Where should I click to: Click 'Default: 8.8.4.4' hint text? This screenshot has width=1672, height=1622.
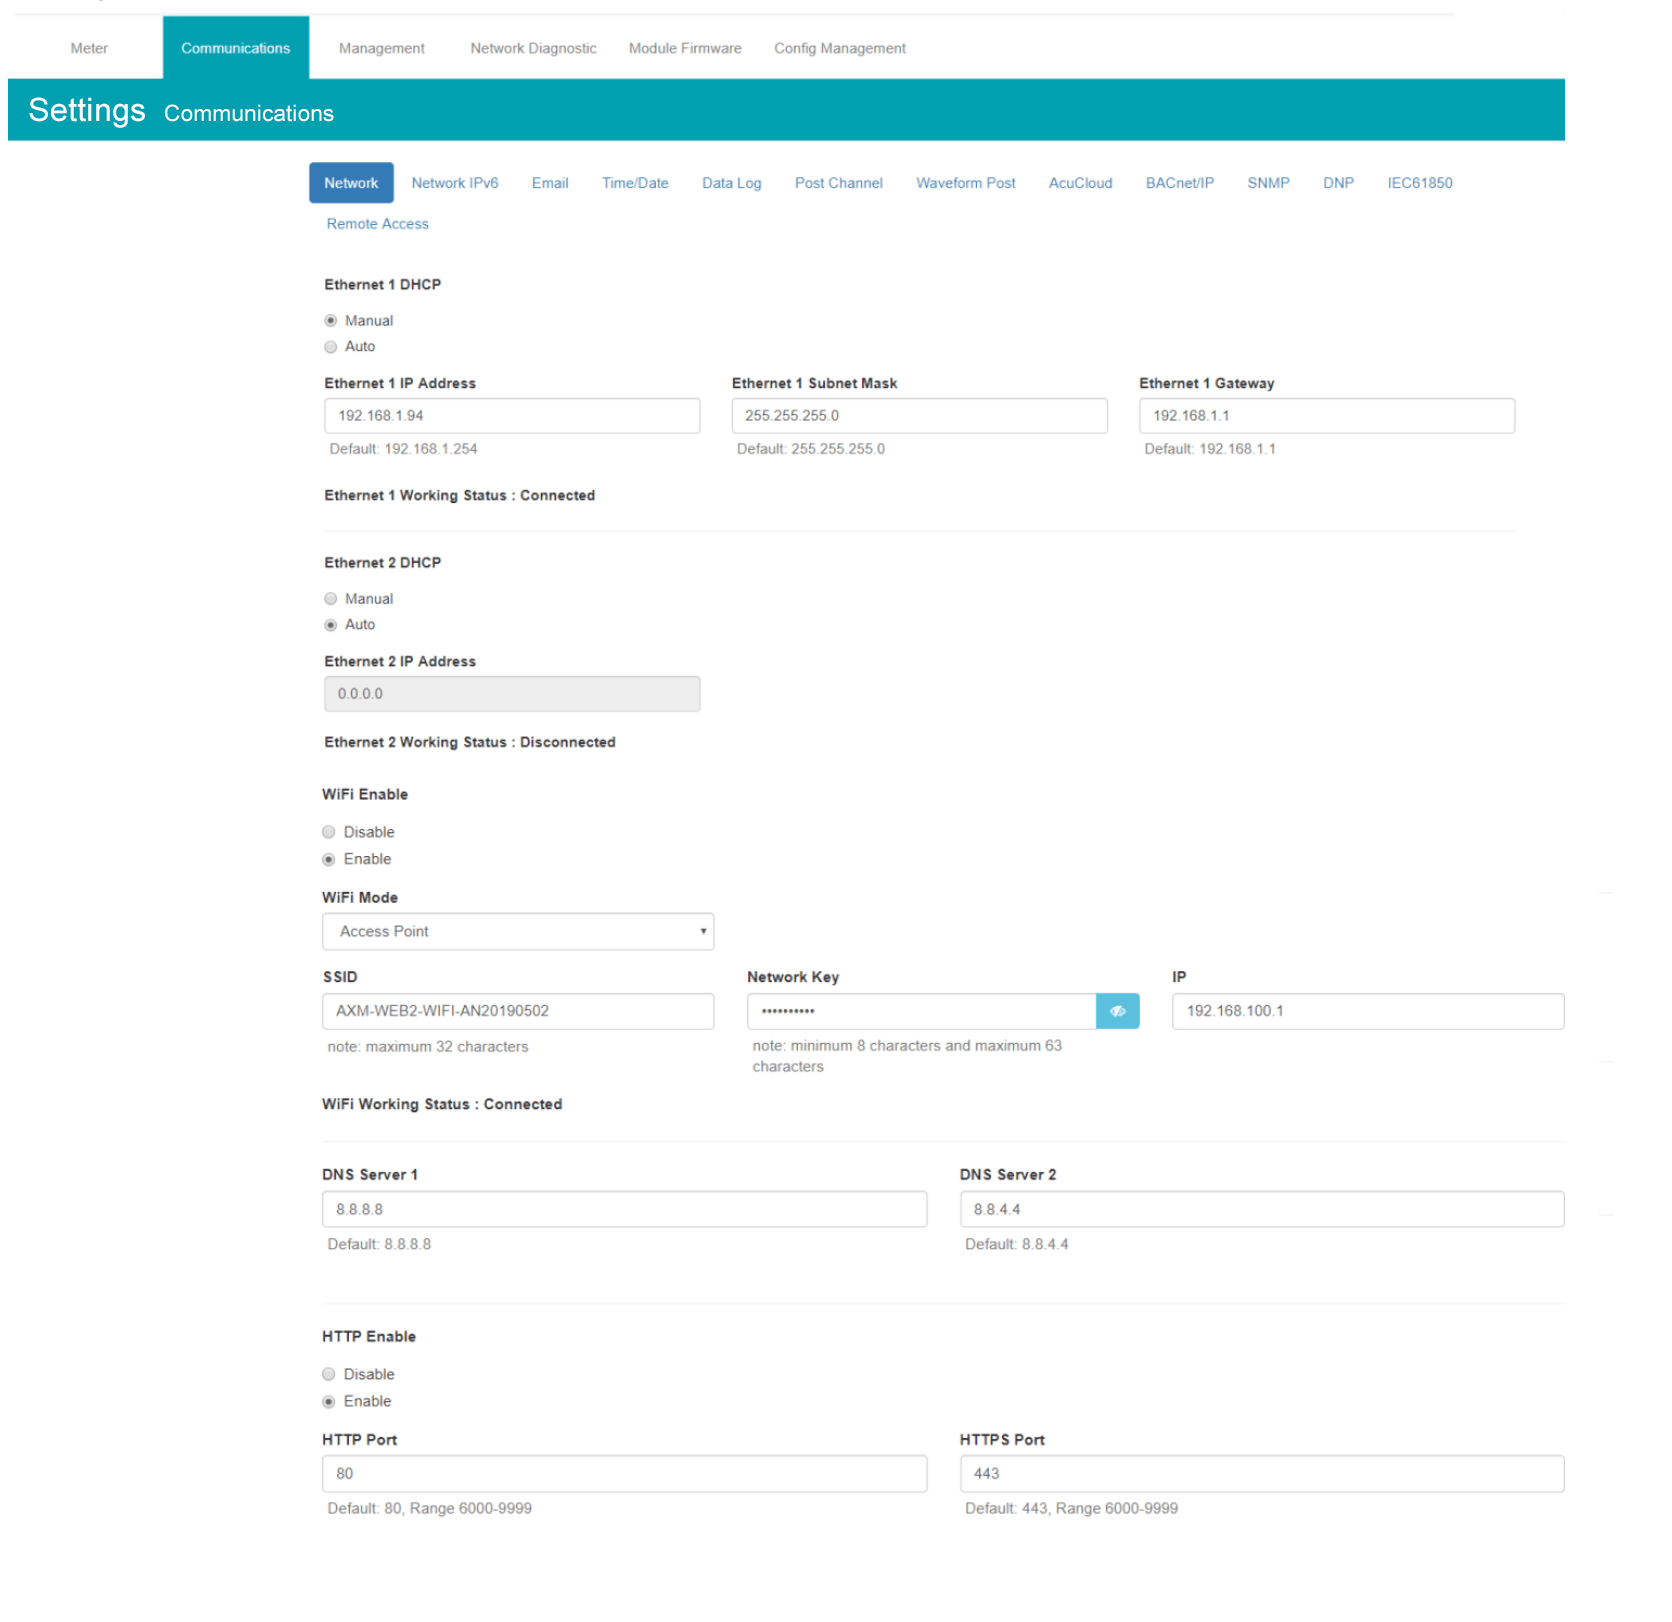(x=1017, y=1244)
